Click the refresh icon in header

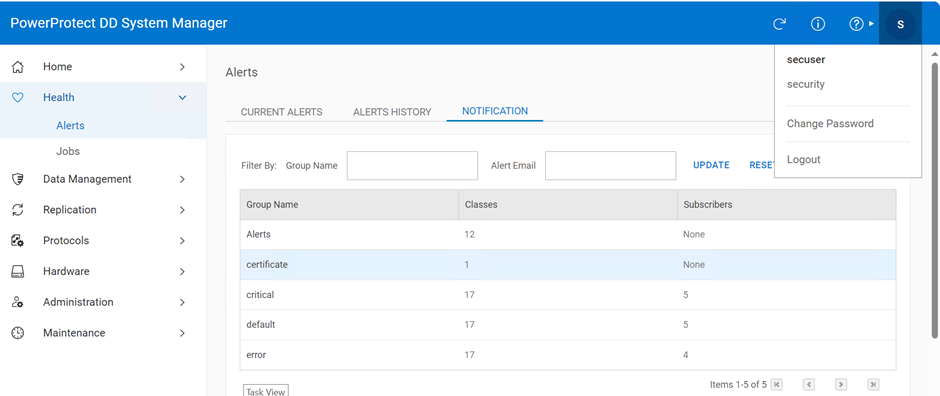click(x=779, y=24)
